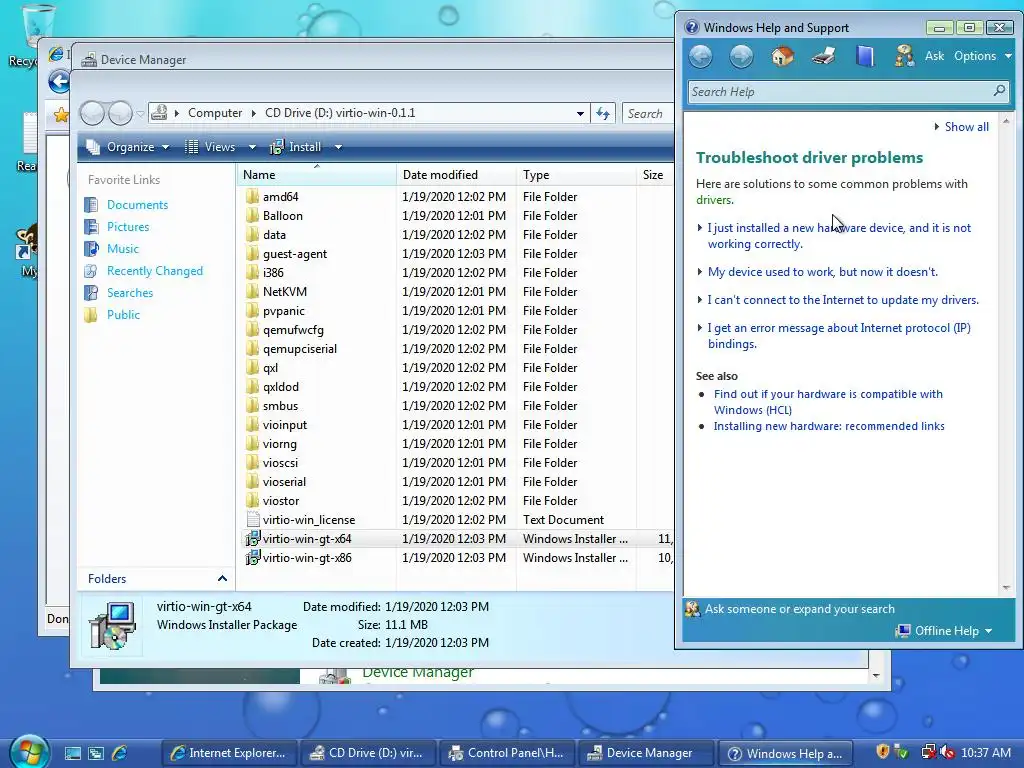This screenshot has width=1024, height=768.
Task: Go forward in Windows Help and Support
Action: [741, 56]
